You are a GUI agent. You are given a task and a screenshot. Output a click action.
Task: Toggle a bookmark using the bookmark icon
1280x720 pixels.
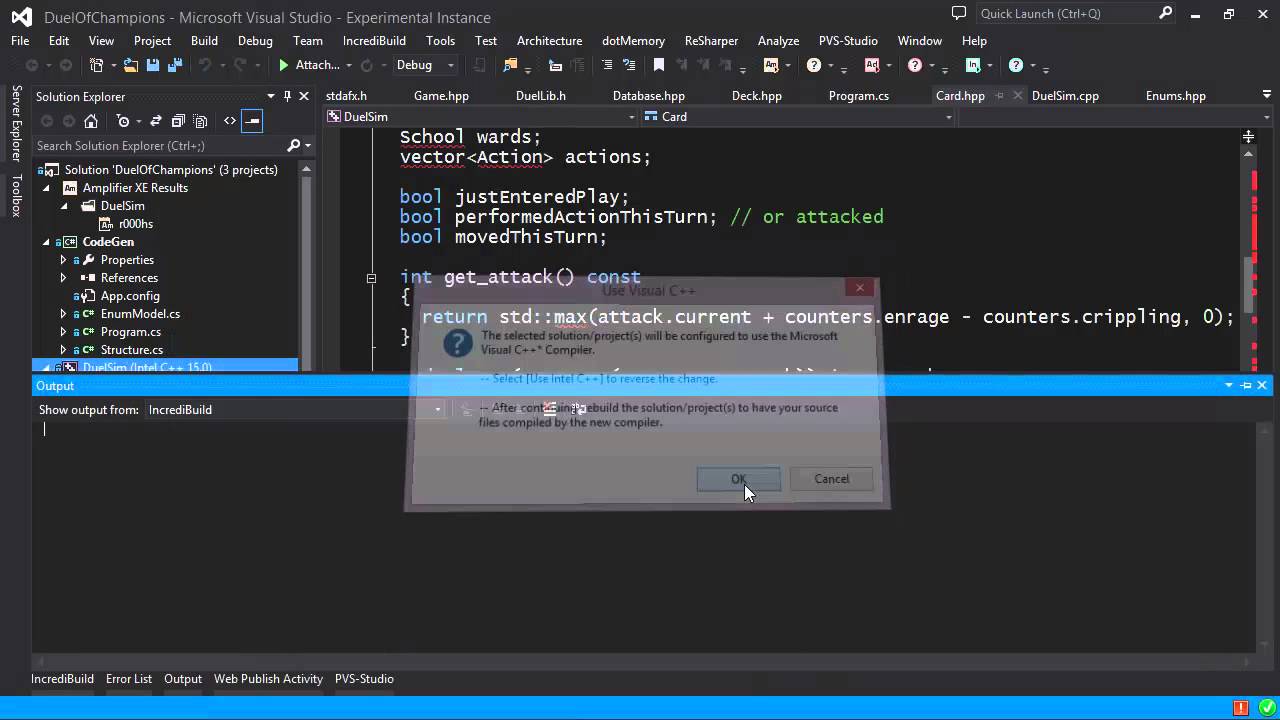[x=659, y=65]
